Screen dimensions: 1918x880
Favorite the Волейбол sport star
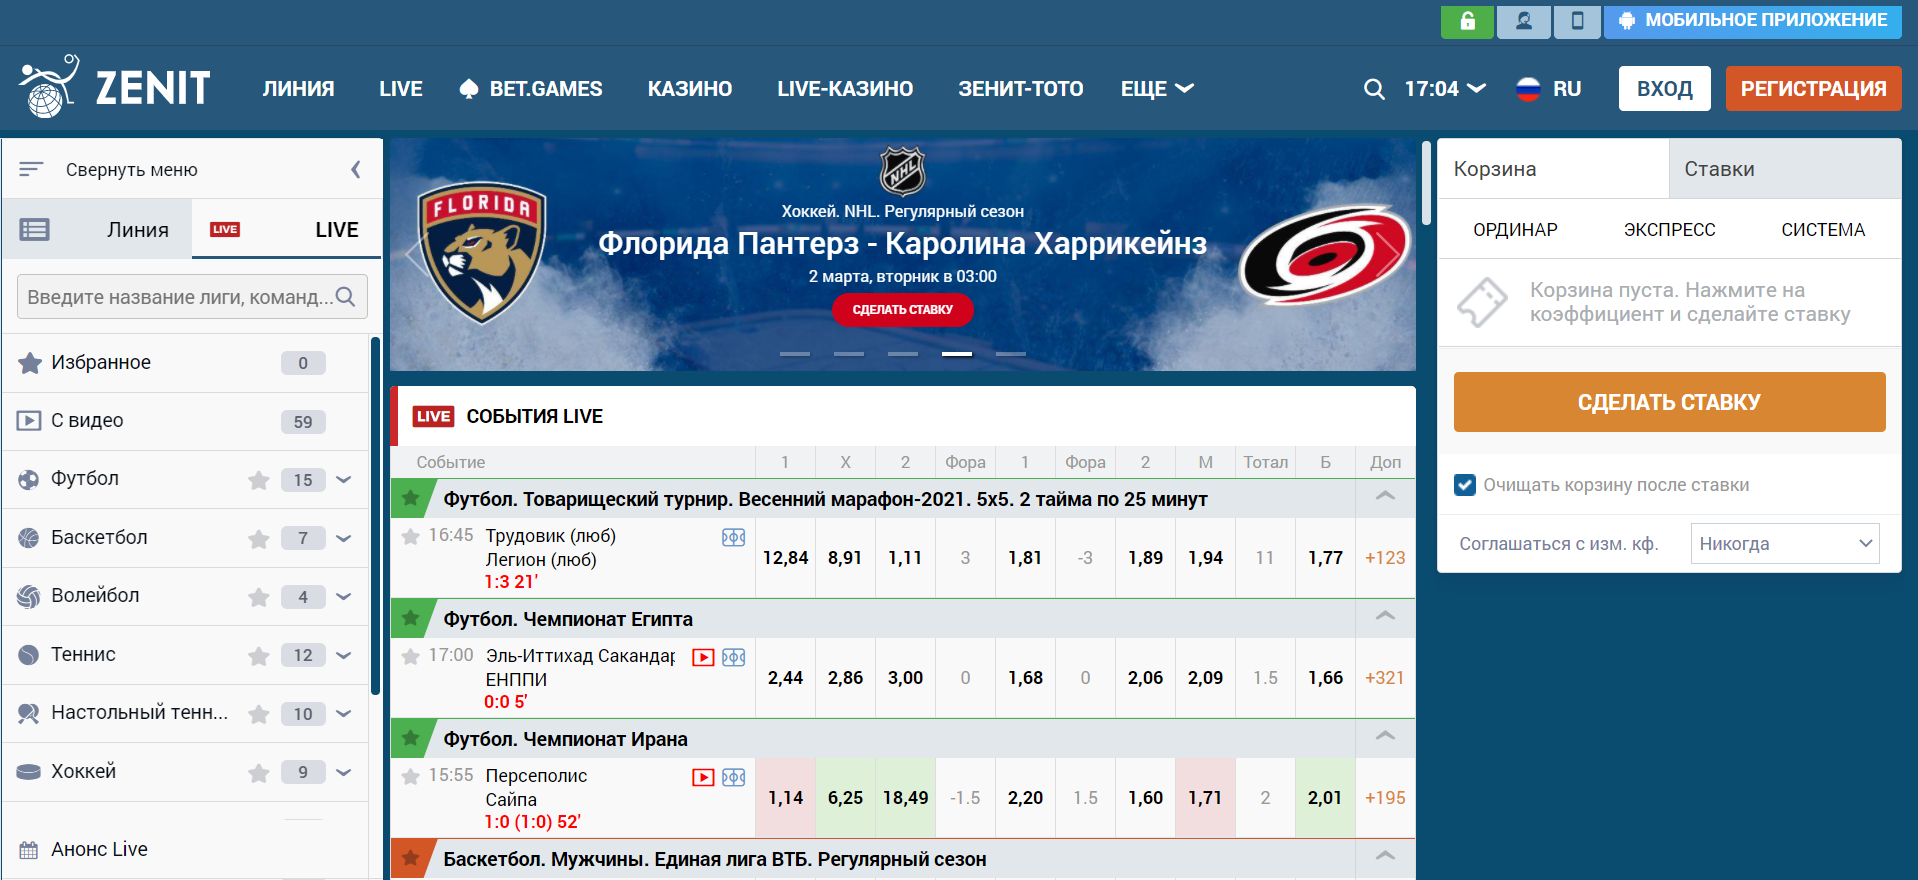tap(259, 597)
